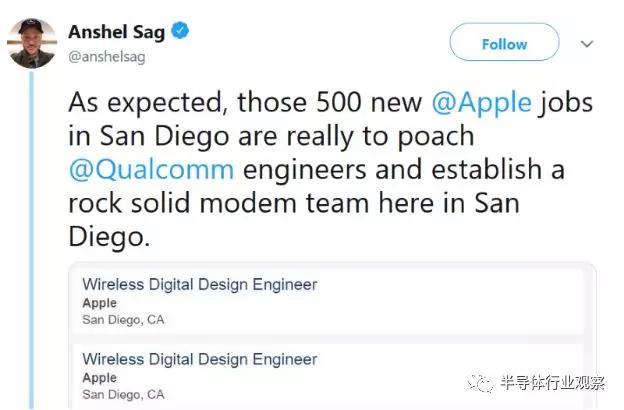Open the first Wireless Digital Design Engineer listing
Image resolution: width=624 pixels, height=410 pixels.
point(199,285)
